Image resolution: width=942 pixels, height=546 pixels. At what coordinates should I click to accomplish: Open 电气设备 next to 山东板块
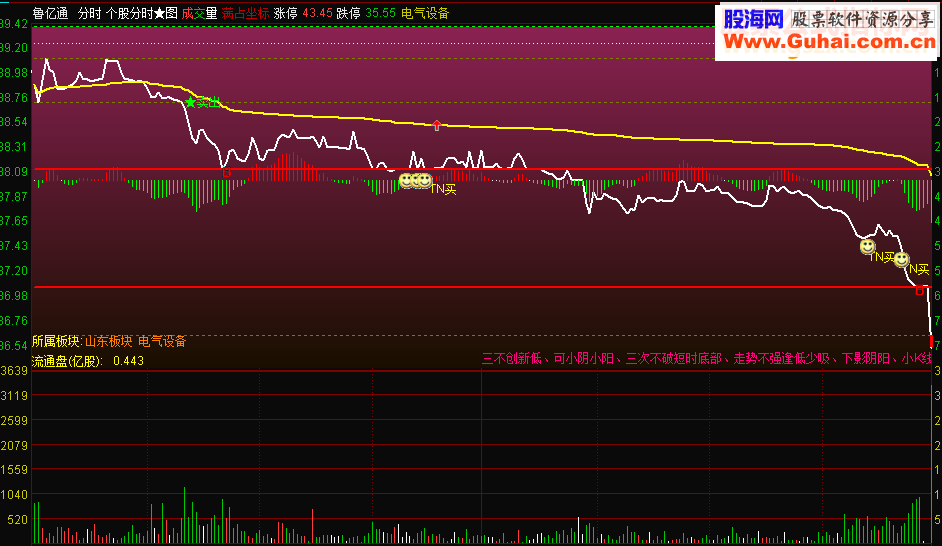pos(162,341)
